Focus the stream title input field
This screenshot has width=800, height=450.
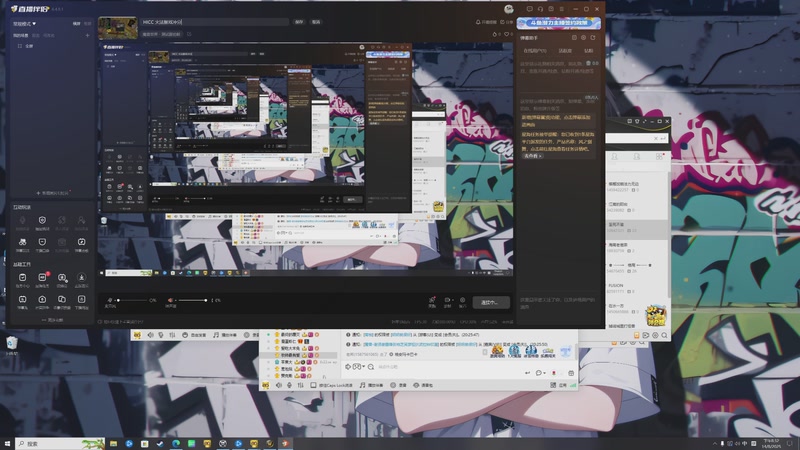(x=214, y=22)
